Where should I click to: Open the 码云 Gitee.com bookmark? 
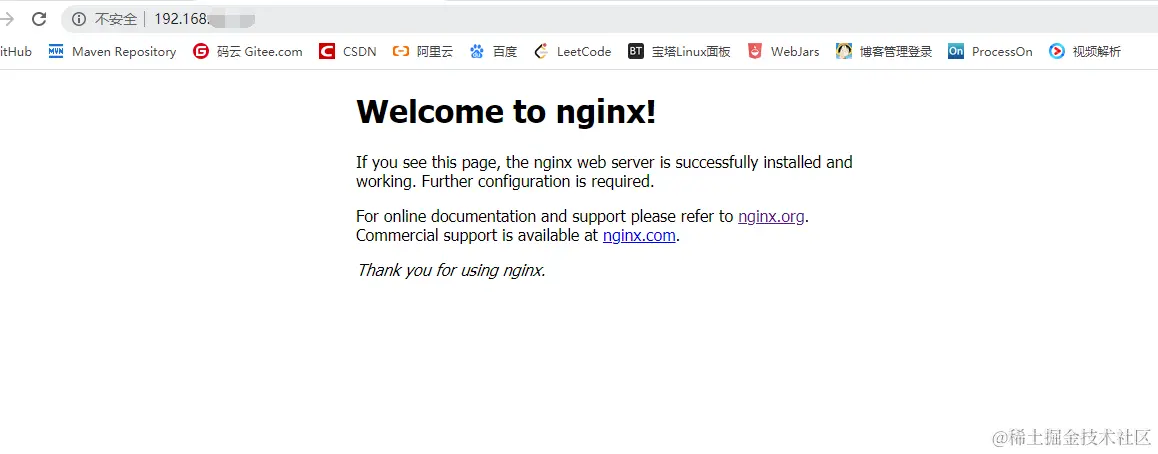click(248, 52)
